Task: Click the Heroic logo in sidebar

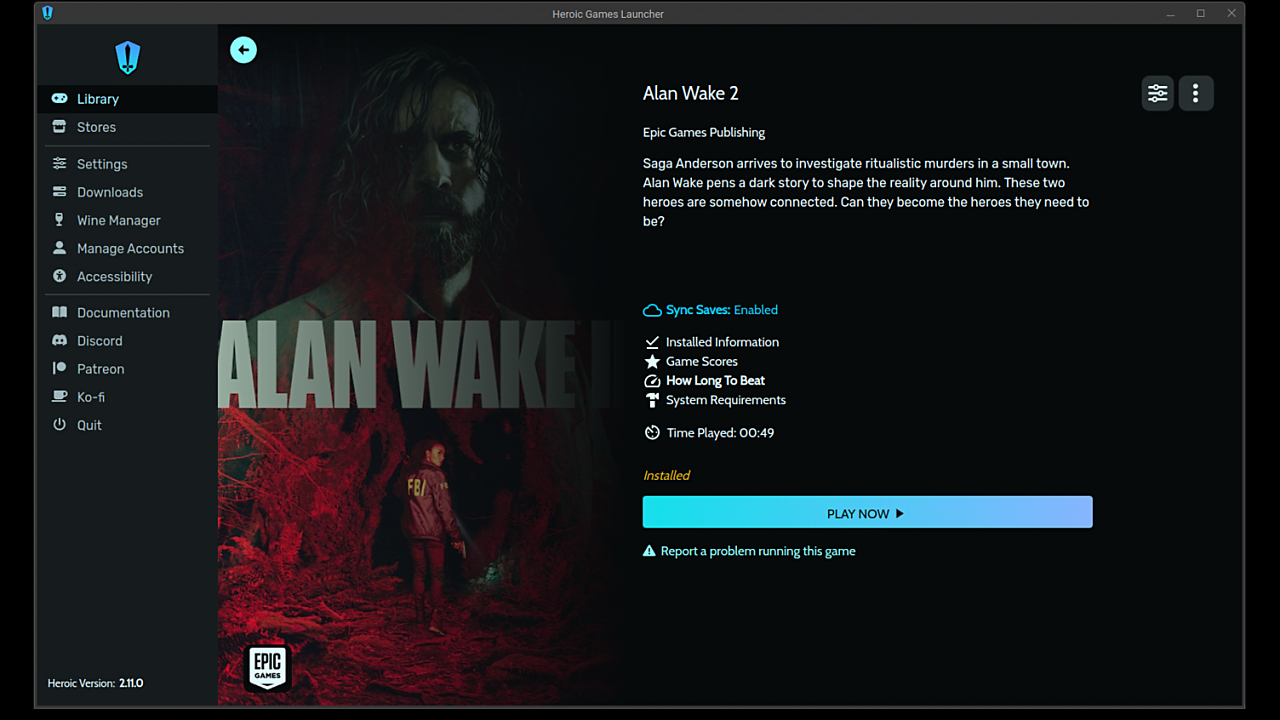Action: [x=127, y=57]
